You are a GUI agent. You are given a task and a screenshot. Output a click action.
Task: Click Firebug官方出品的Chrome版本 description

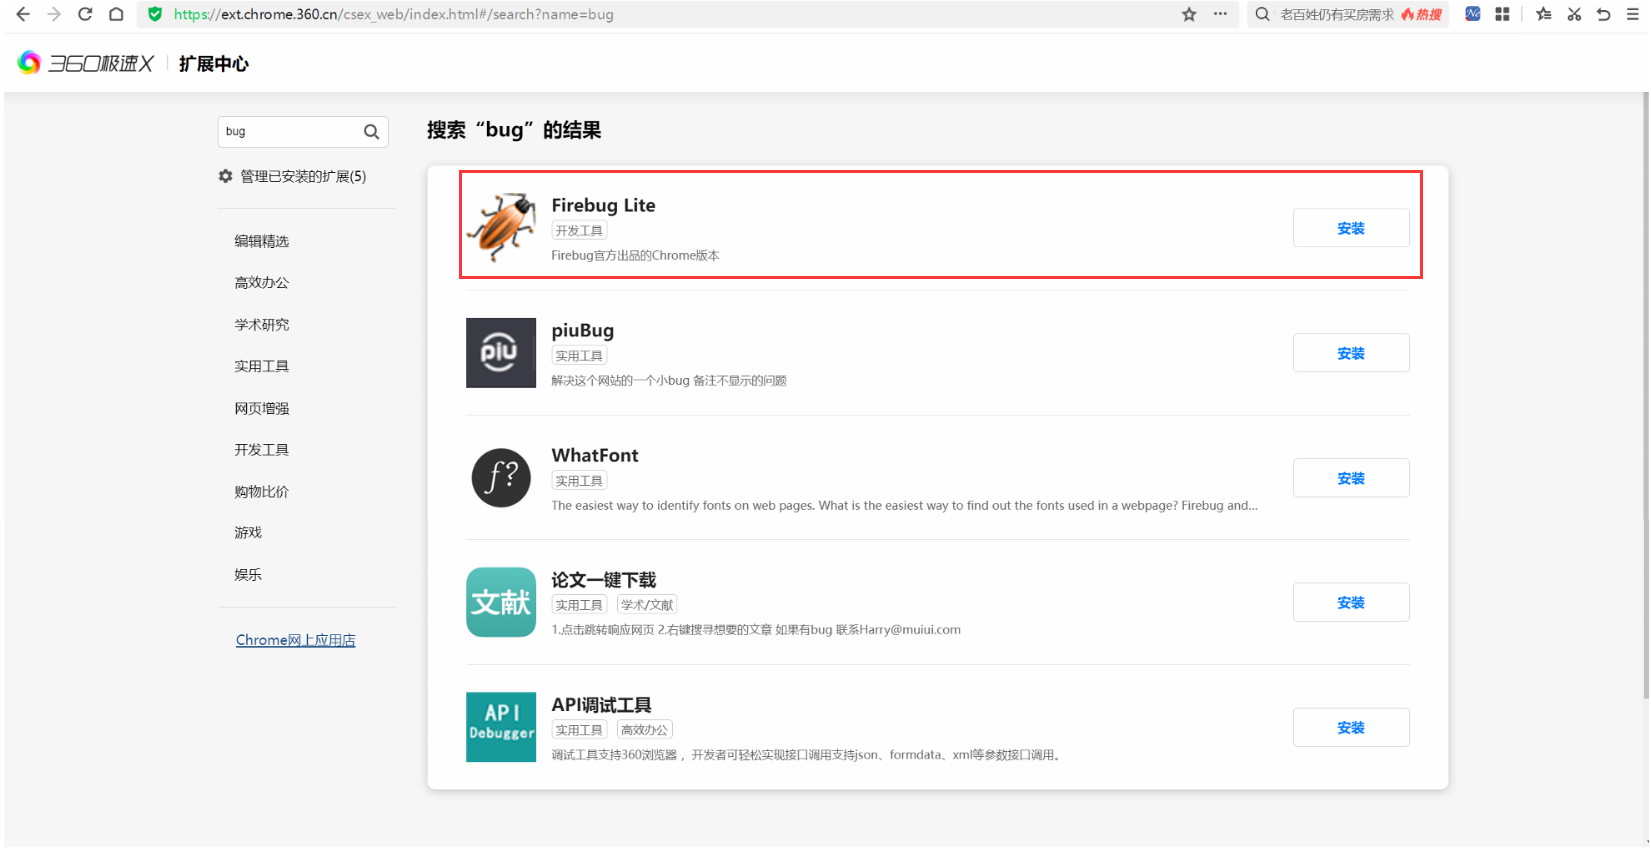pos(636,256)
